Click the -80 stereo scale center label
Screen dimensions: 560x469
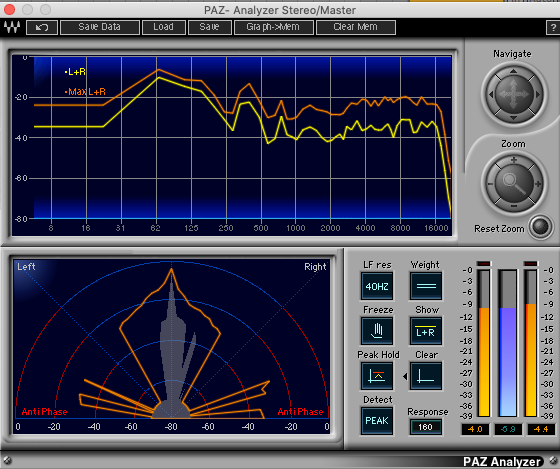[x=171, y=426]
